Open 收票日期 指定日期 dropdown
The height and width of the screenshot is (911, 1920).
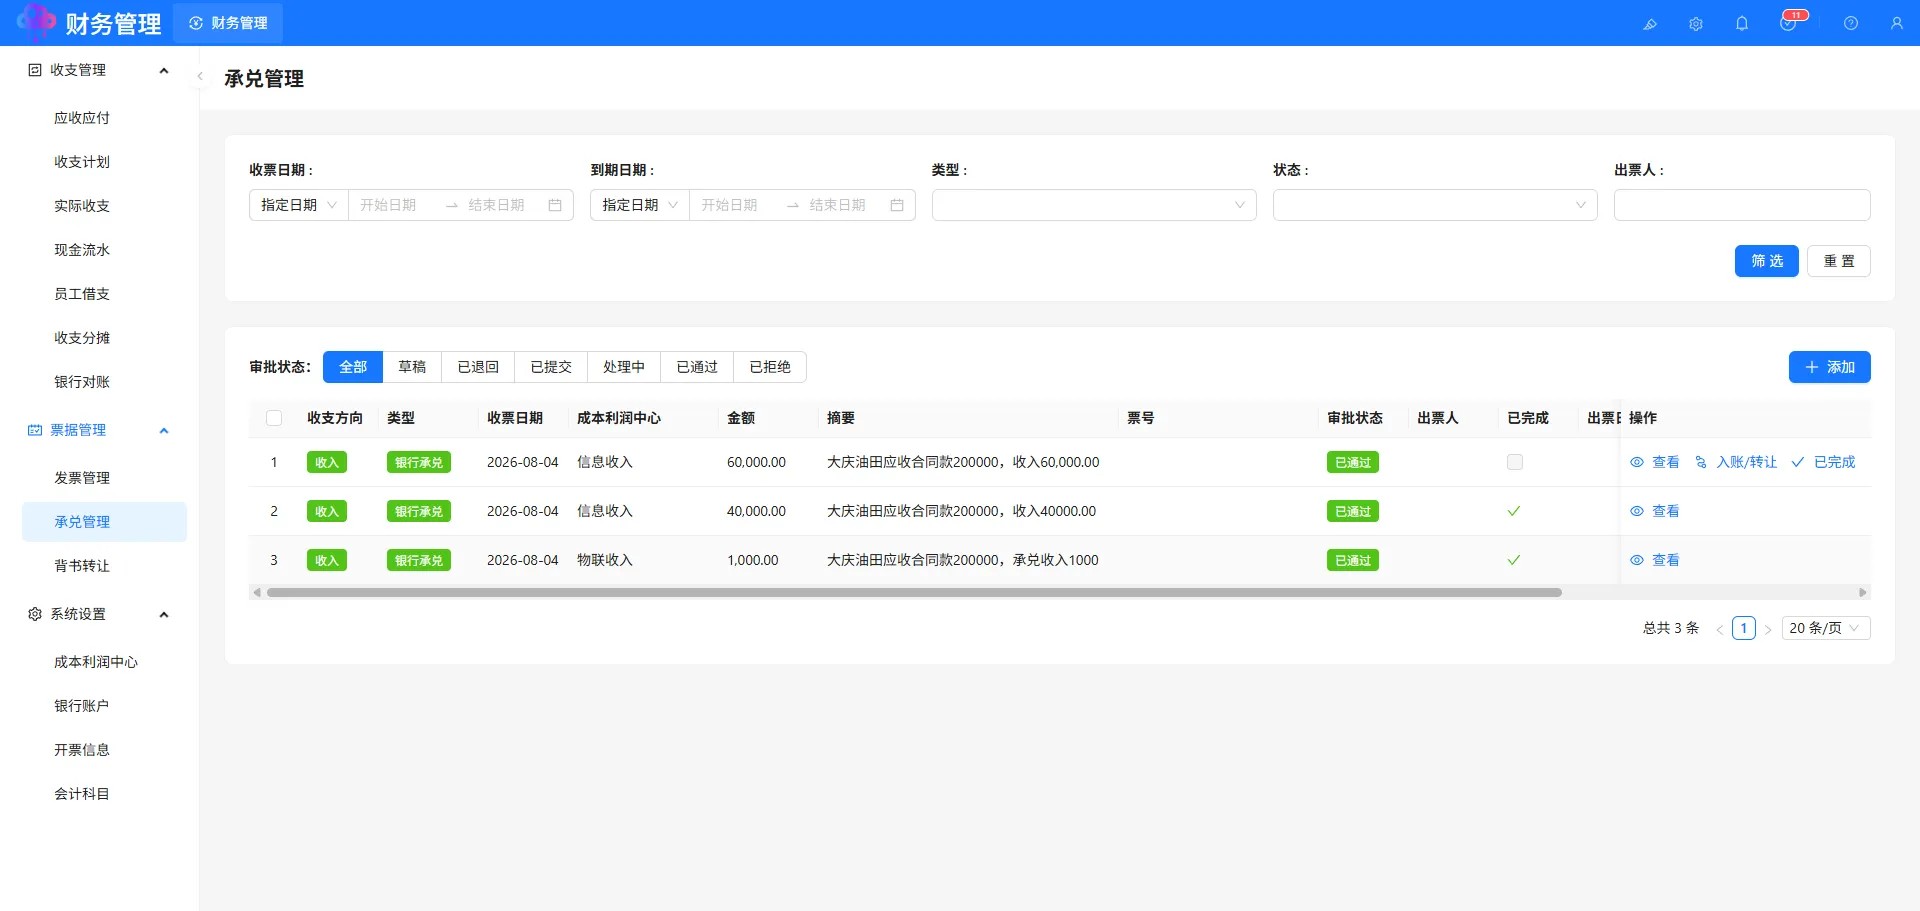click(x=298, y=205)
